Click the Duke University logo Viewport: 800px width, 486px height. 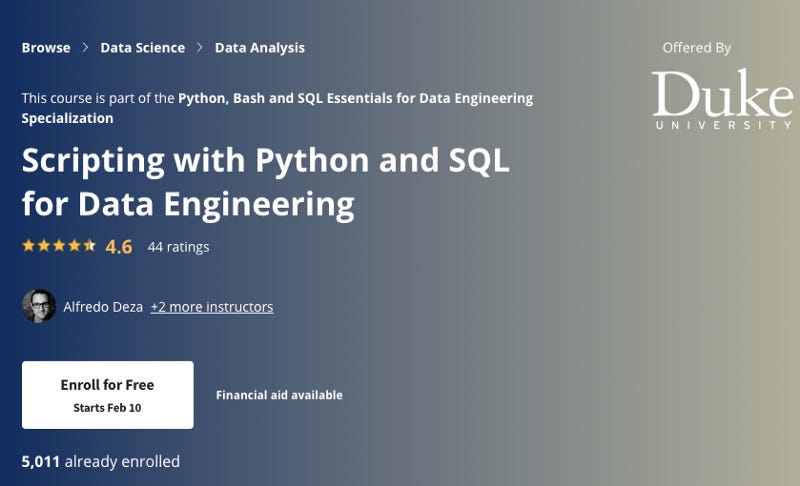click(x=722, y=99)
